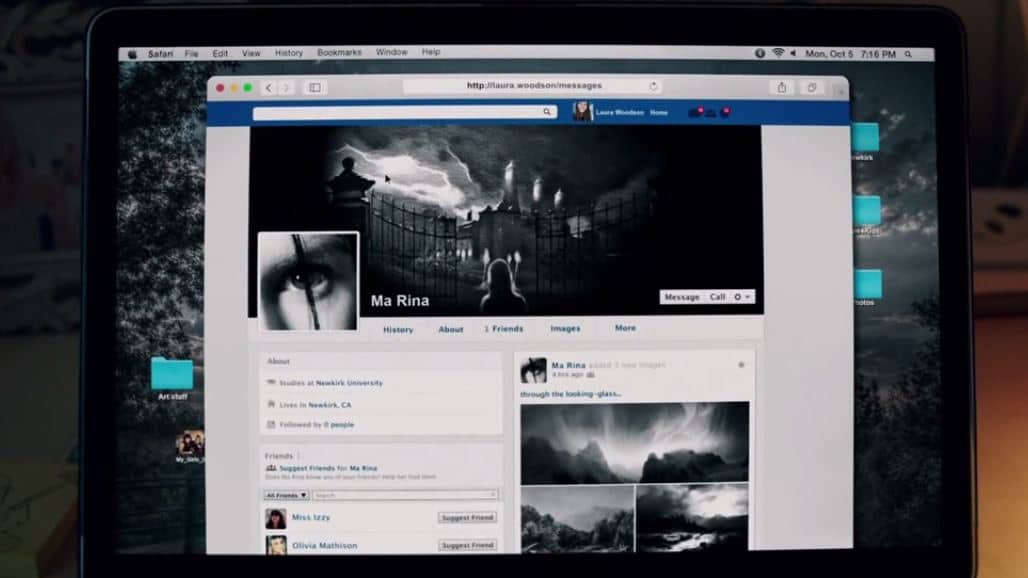The height and width of the screenshot is (578, 1028).
Task: Click the show tabs overview icon
Action: coord(812,87)
